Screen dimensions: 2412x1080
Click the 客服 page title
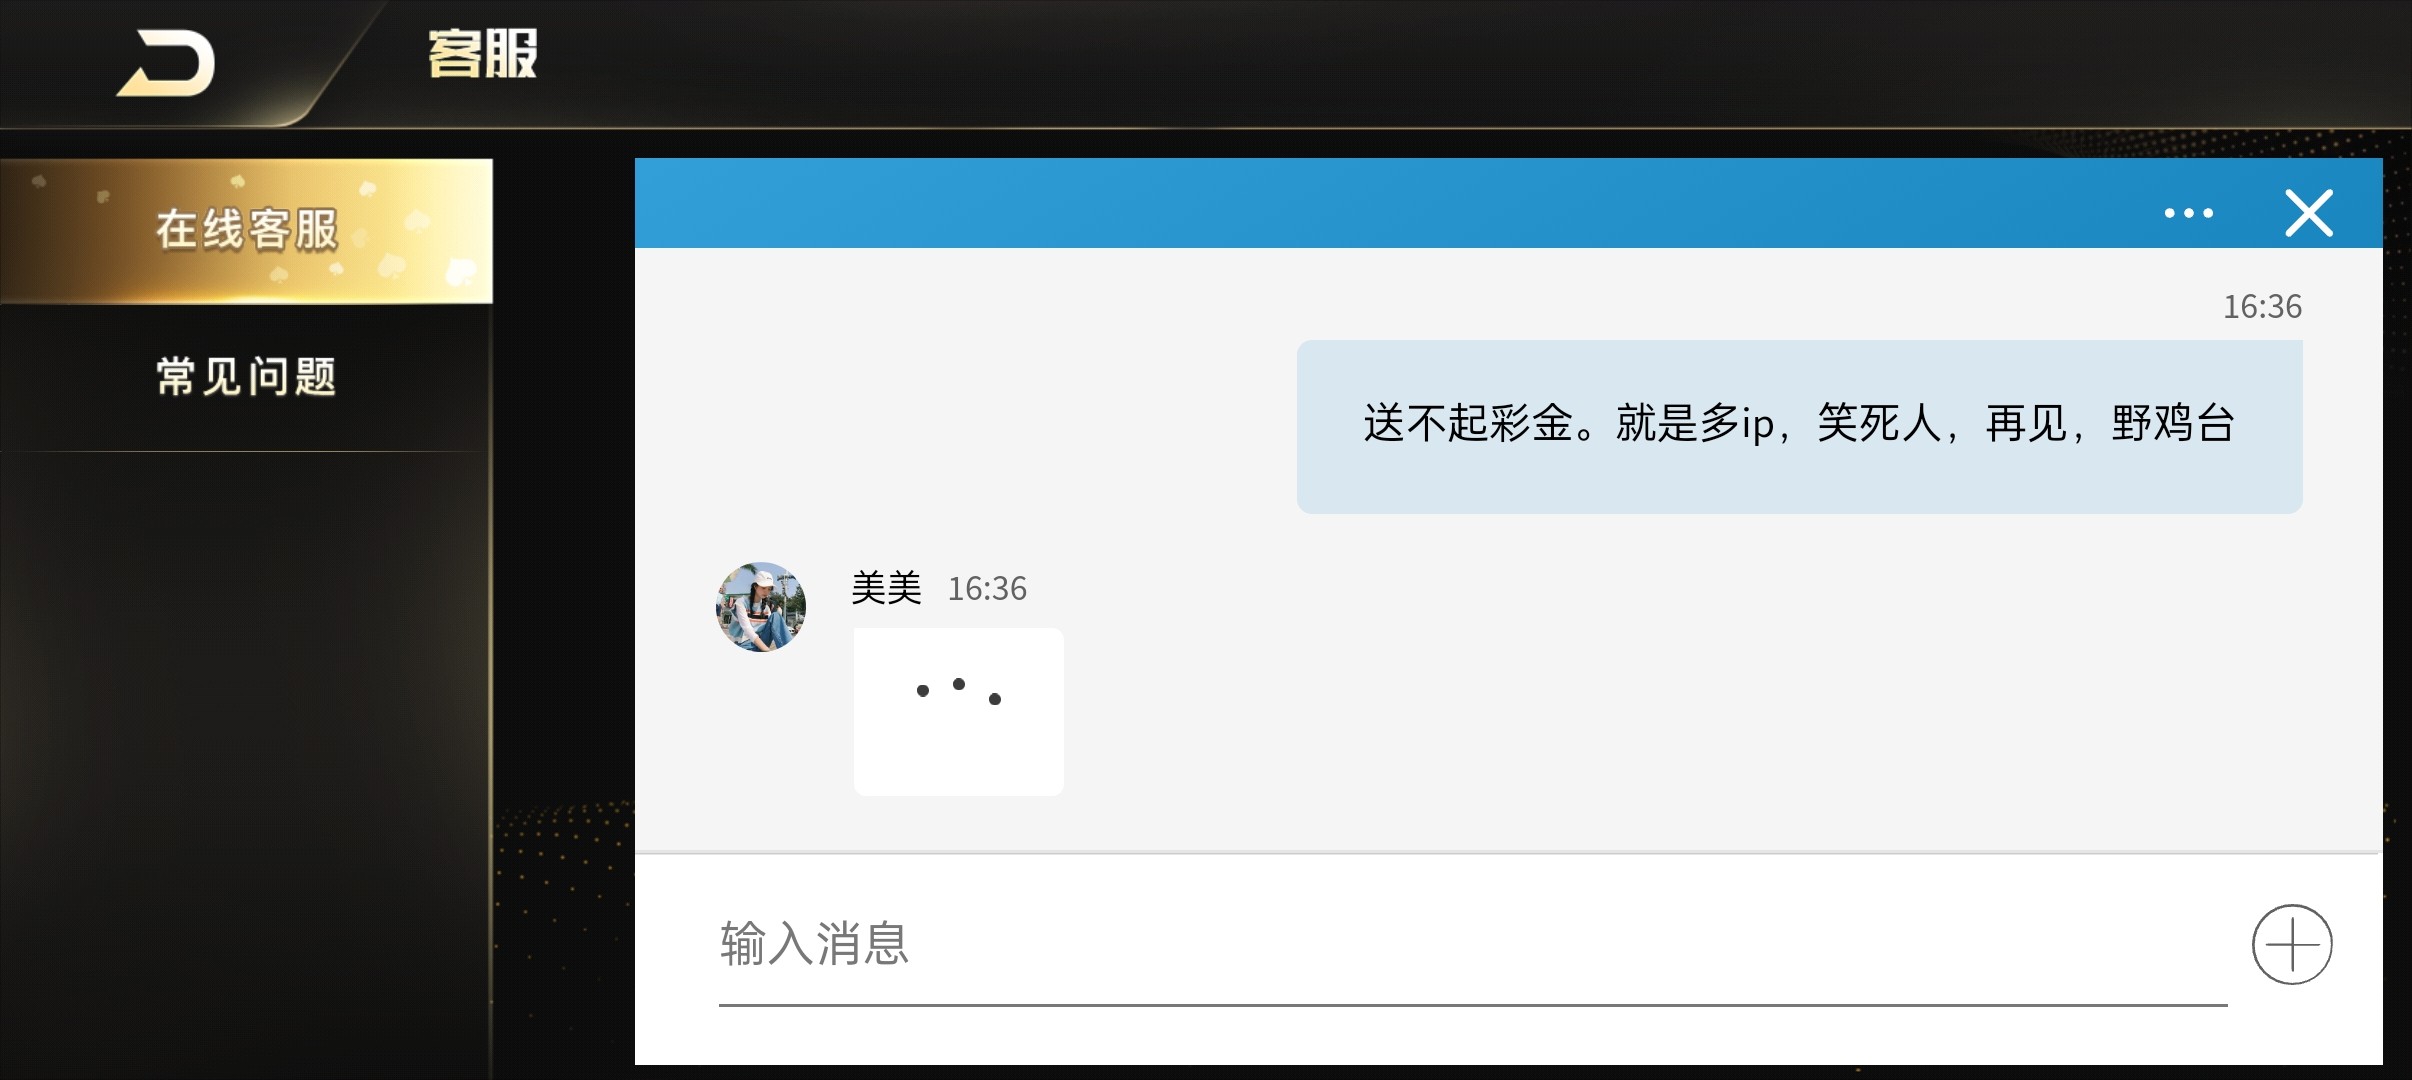click(483, 54)
